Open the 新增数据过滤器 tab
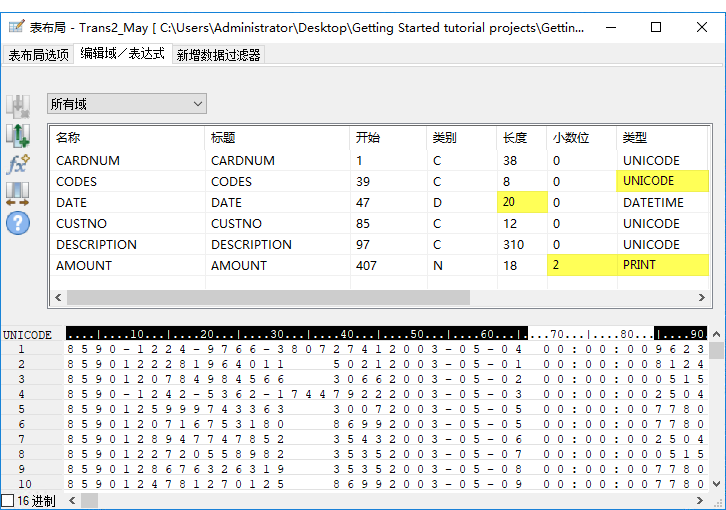The image size is (726, 510). 219,55
